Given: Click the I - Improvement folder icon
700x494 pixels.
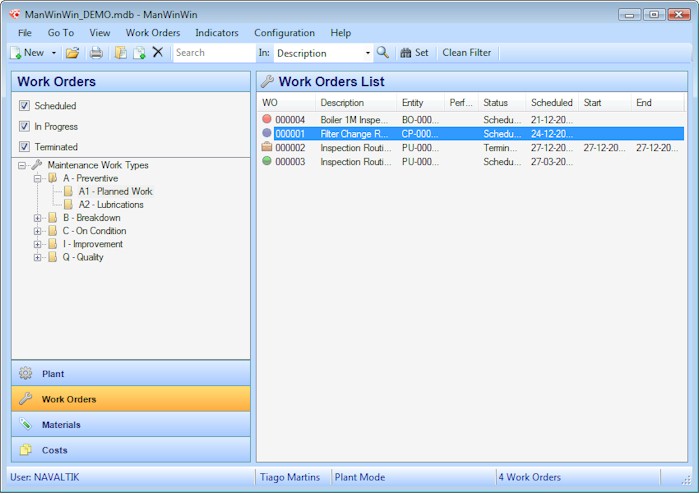Looking at the screenshot, I should tap(53, 244).
